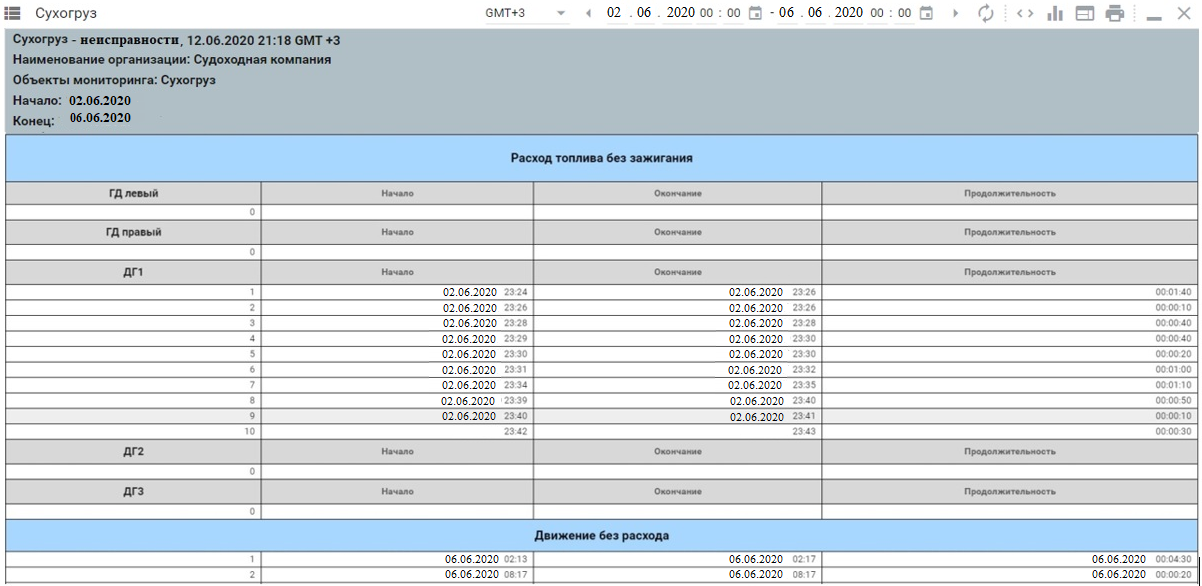
Task: Click the code brackets icon
Action: coord(1025,13)
